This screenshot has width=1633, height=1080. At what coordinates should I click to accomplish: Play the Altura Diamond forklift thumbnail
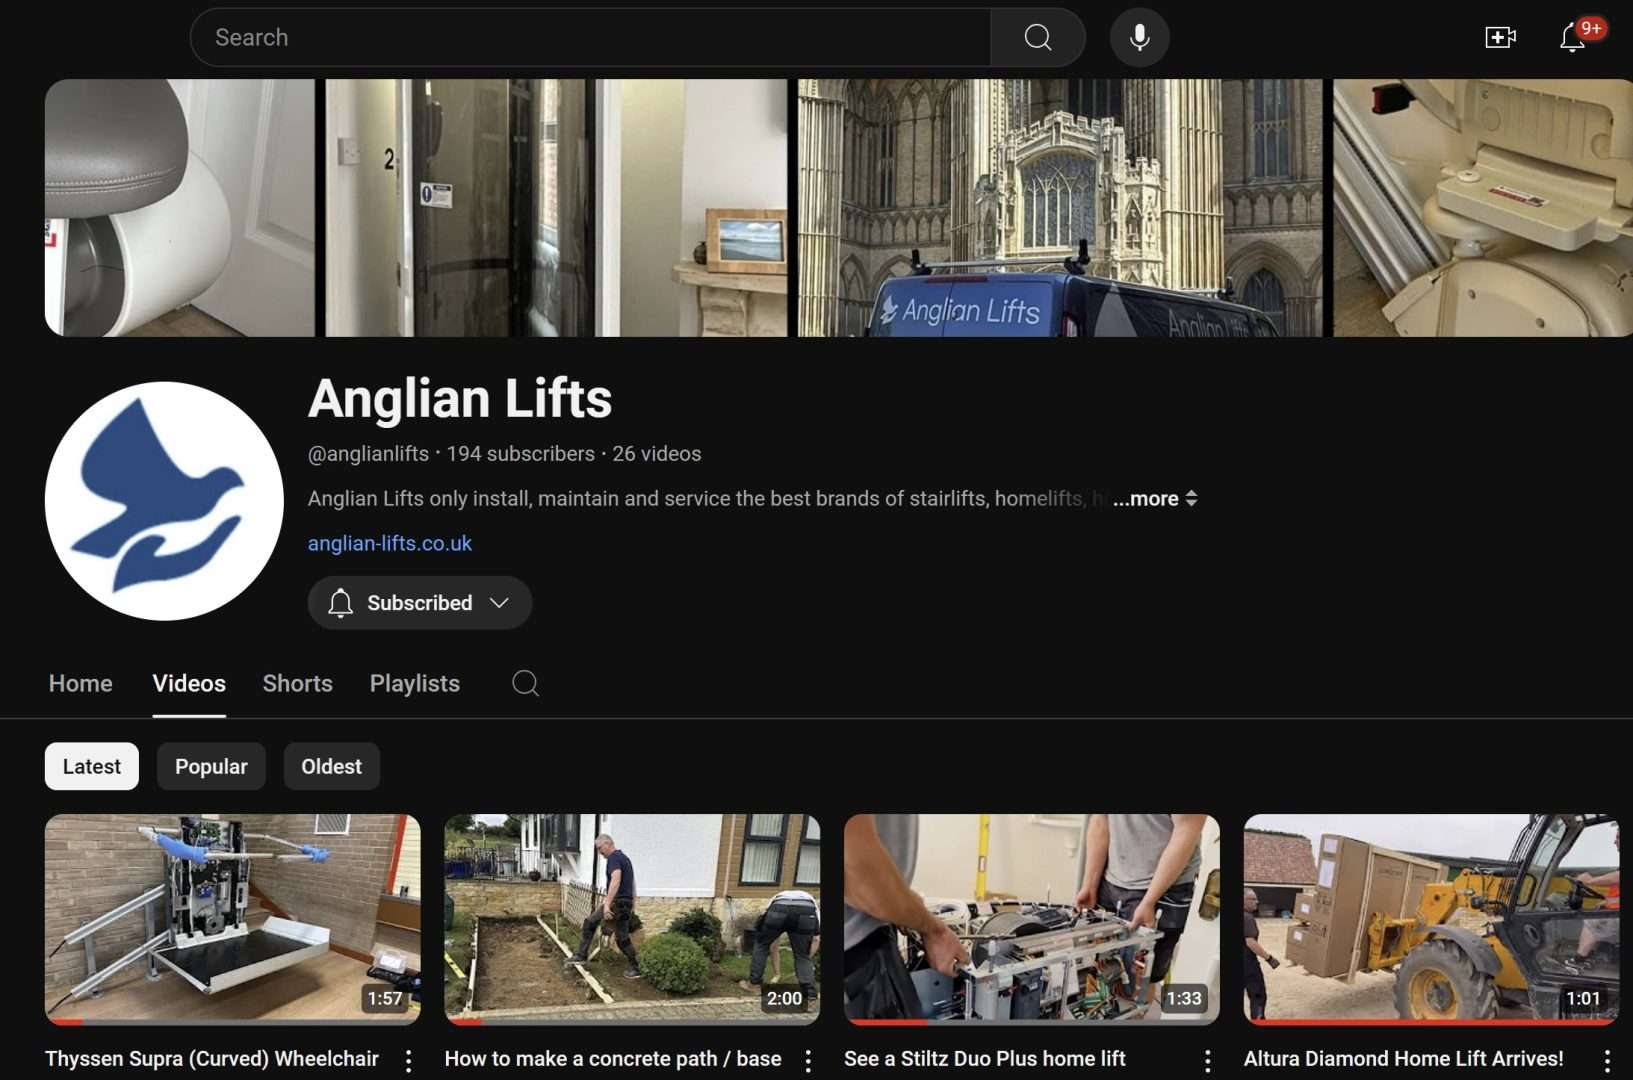click(1431, 920)
